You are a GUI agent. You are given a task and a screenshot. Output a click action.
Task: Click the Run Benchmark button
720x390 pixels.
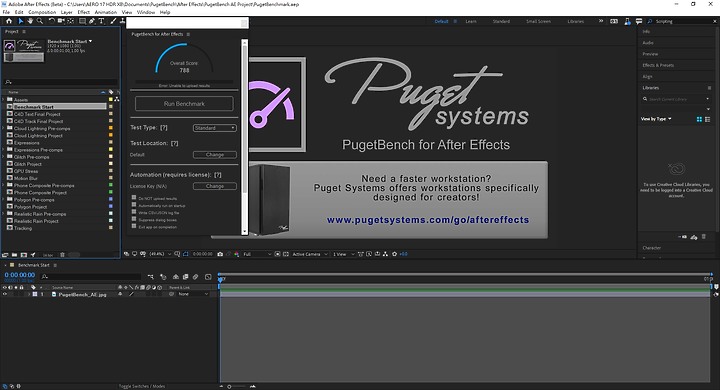tap(184, 104)
